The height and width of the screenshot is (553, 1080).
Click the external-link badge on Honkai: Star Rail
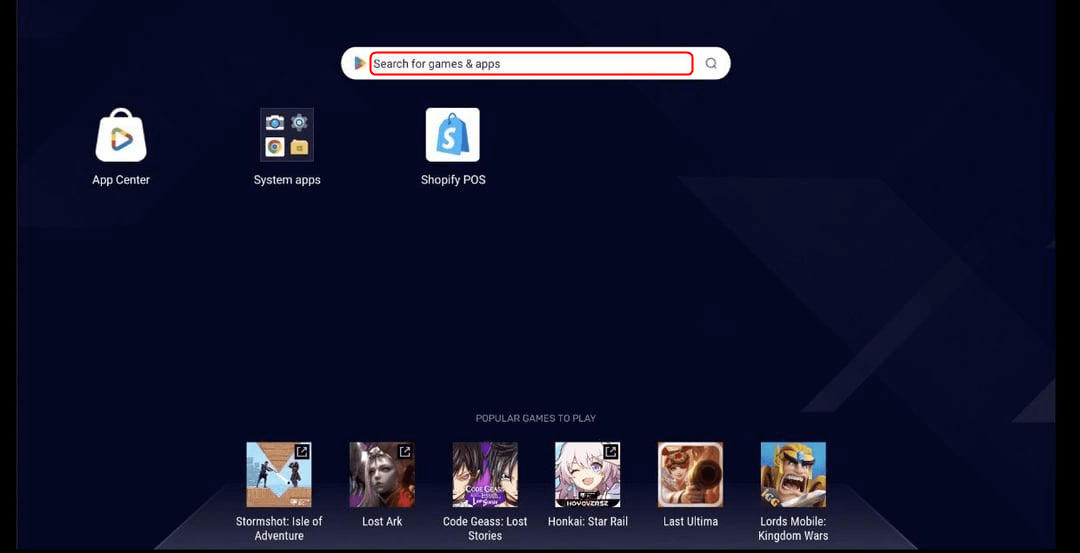[610, 452]
